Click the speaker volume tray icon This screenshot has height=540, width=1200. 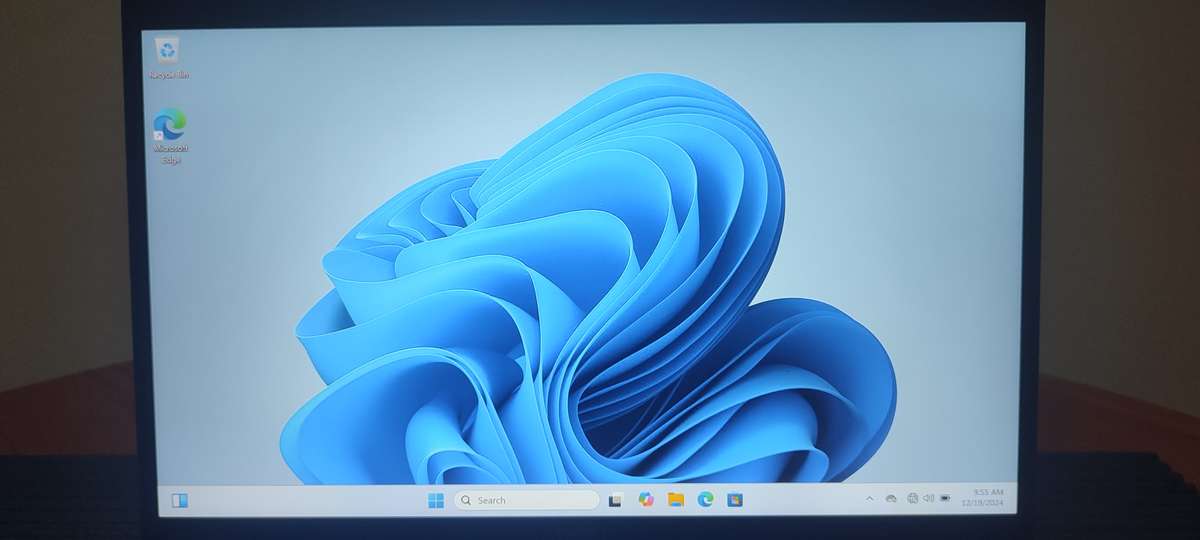point(928,498)
